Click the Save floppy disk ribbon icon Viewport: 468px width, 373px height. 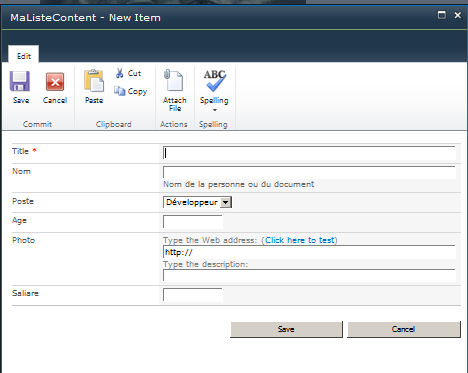pos(20,81)
